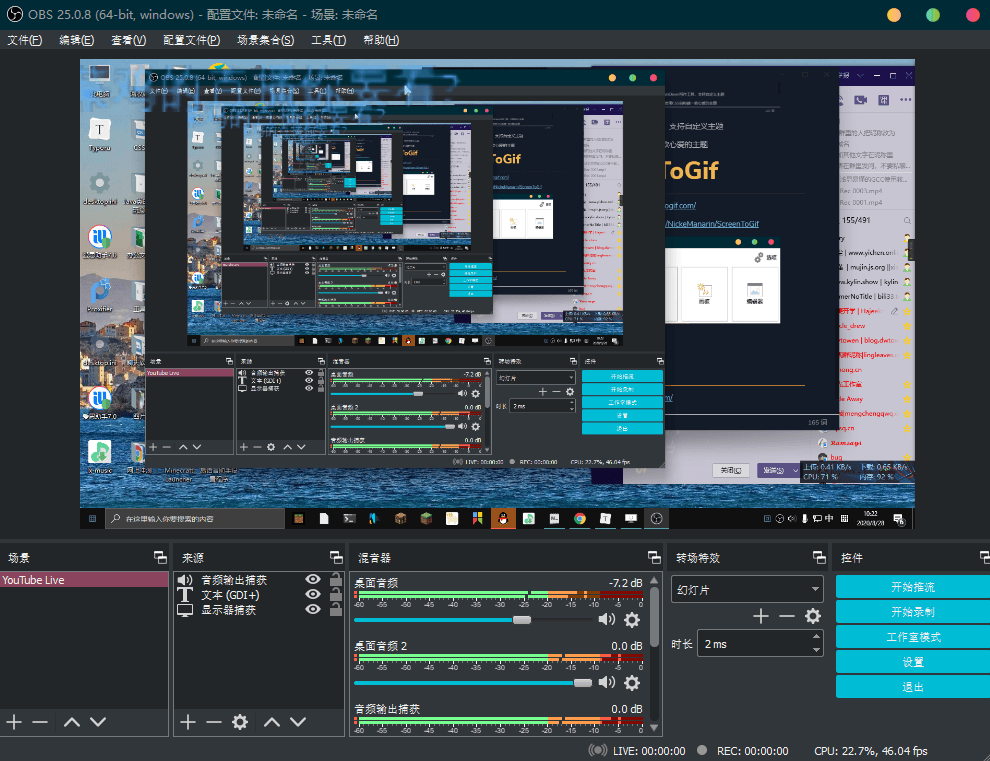Viewport: 990px width, 761px height.
Task: Mute the 桌面音频 2 speaker icon
Action: 607,683
